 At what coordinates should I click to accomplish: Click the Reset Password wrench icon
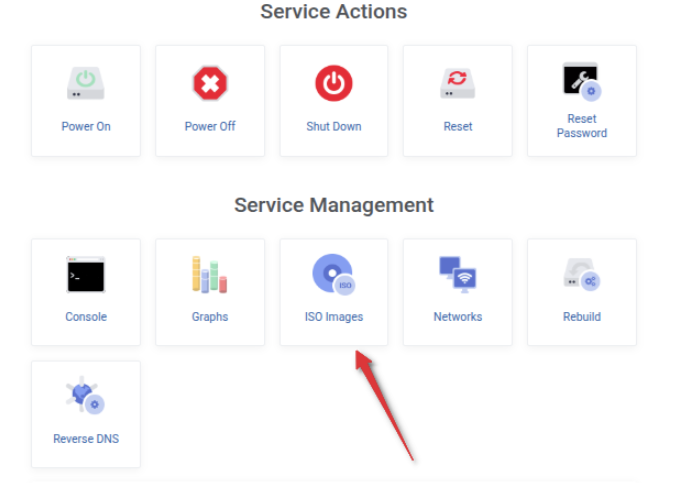coord(582,82)
